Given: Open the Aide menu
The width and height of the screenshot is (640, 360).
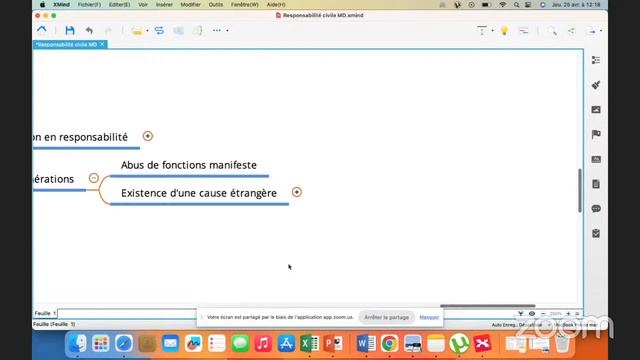Looking at the screenshot, I should tap(276, 4).
